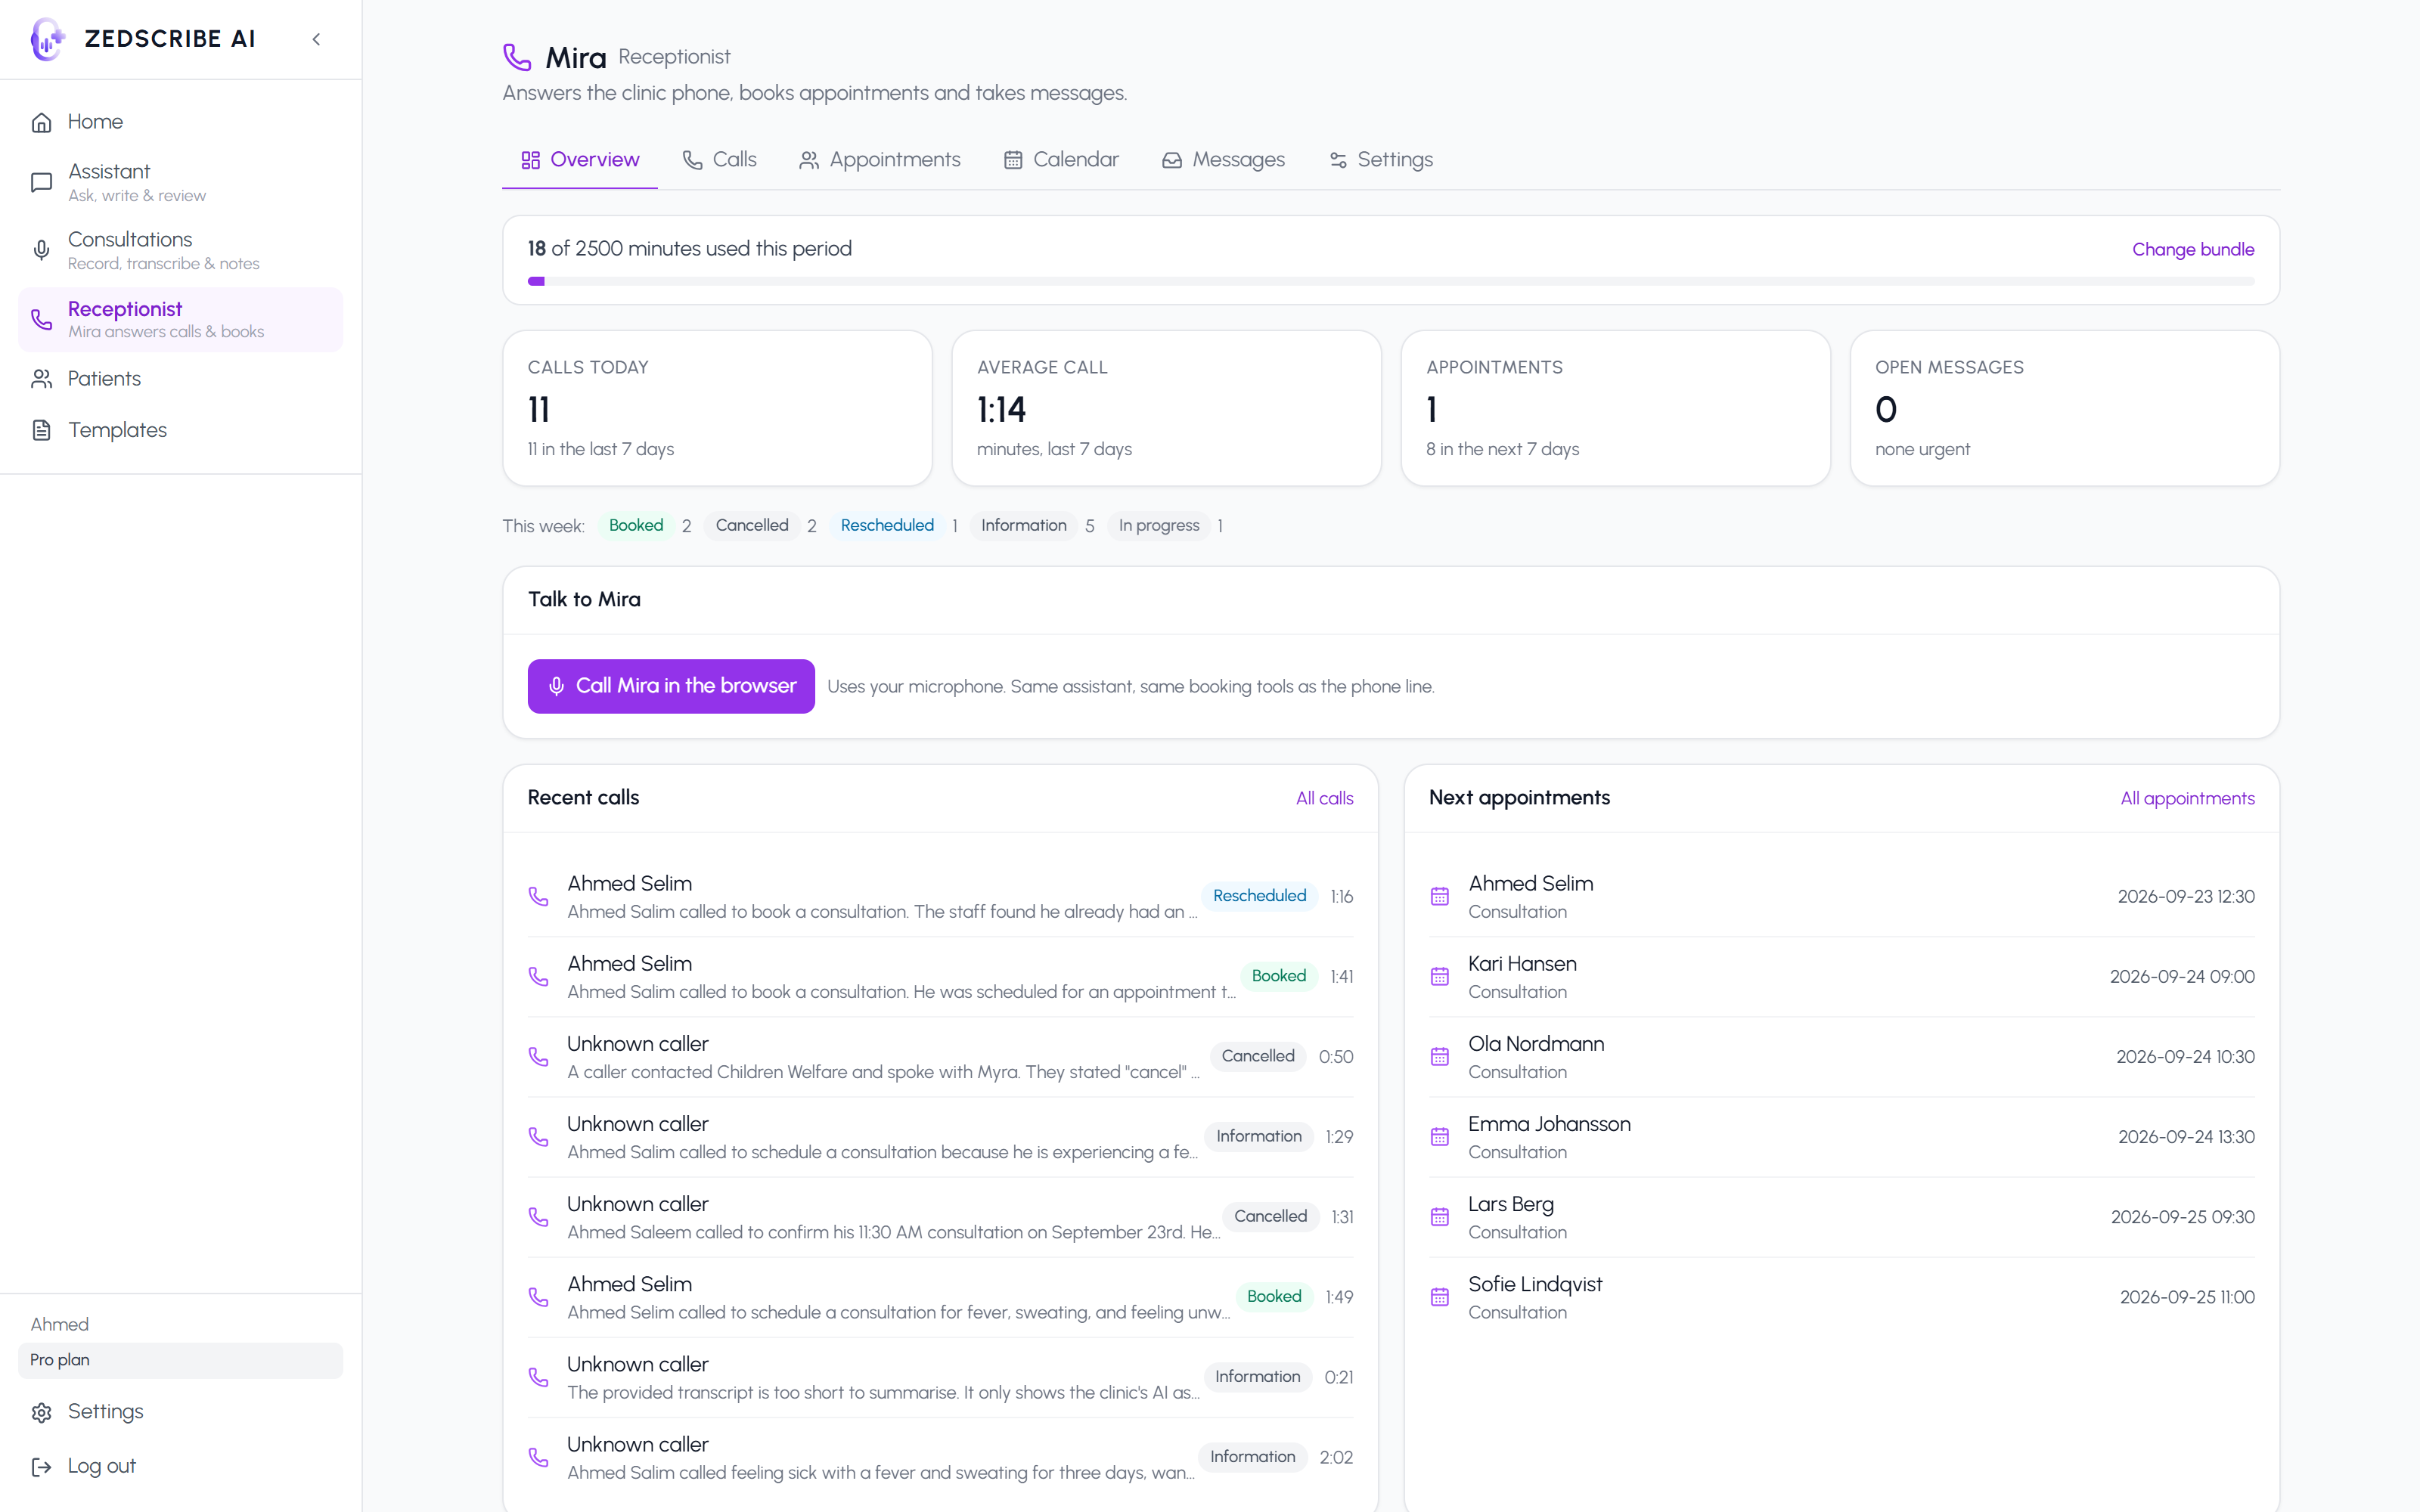This screenshot has width=2420, height=1512.
Task: Switch to the Overview tab
Action: (580, 160)
